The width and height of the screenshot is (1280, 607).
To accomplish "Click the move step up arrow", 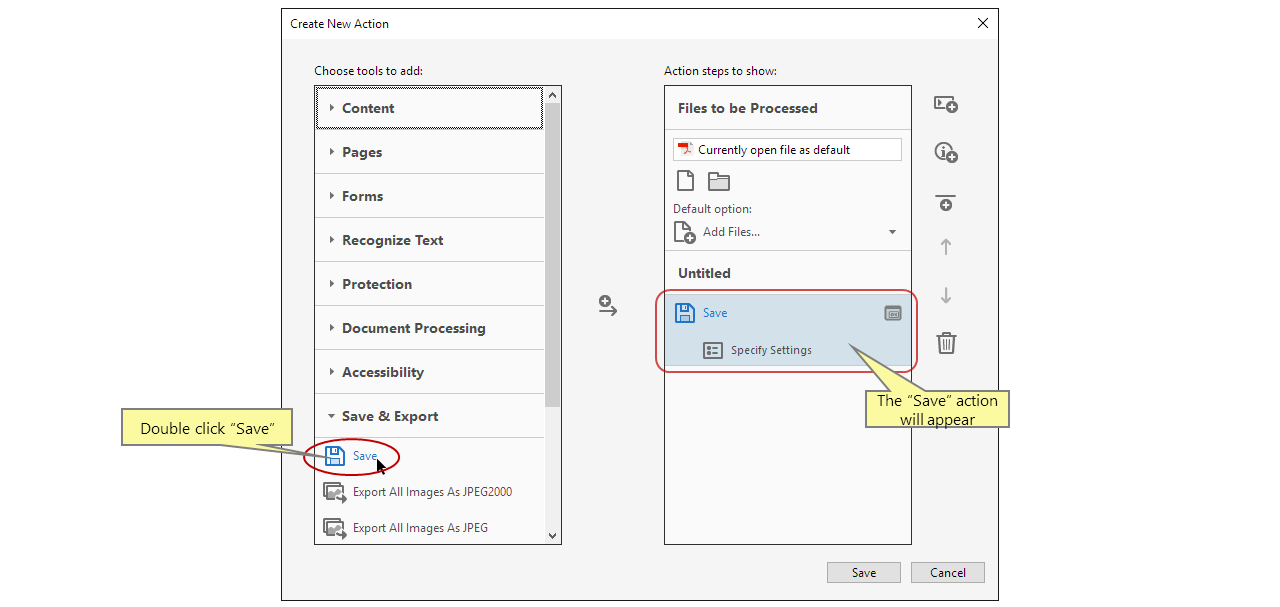I will click(945, 246).
